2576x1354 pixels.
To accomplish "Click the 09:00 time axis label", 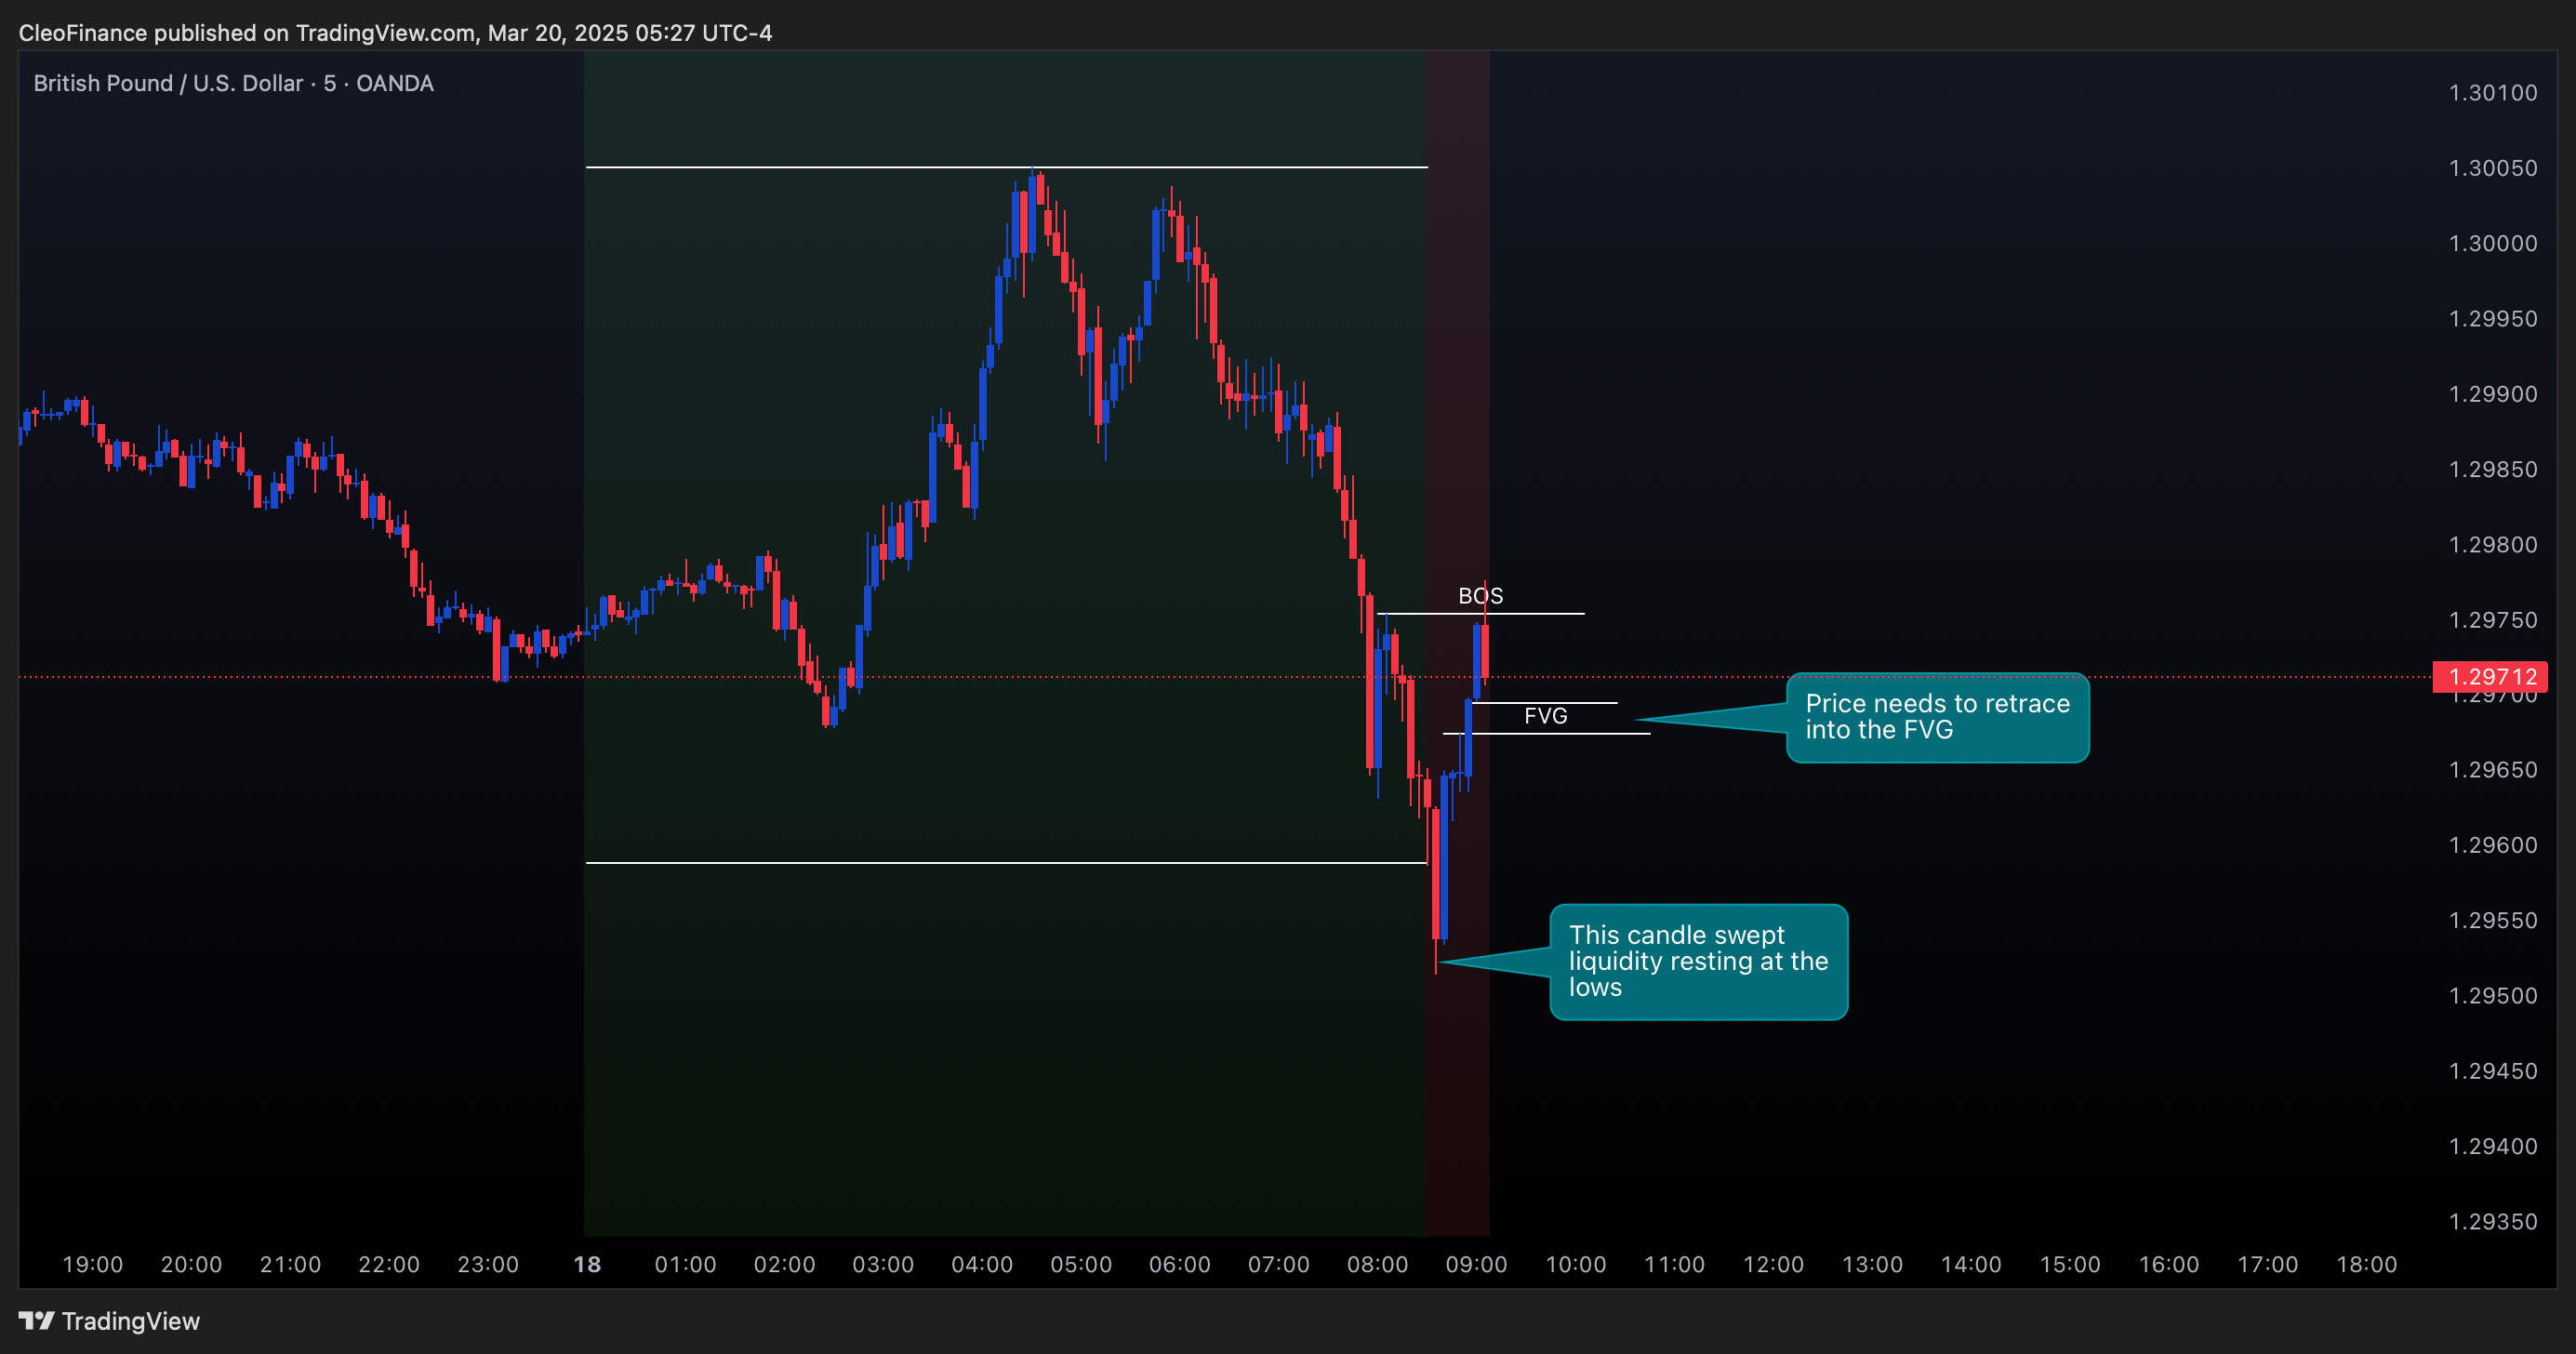I will tap(1476, 1264).
